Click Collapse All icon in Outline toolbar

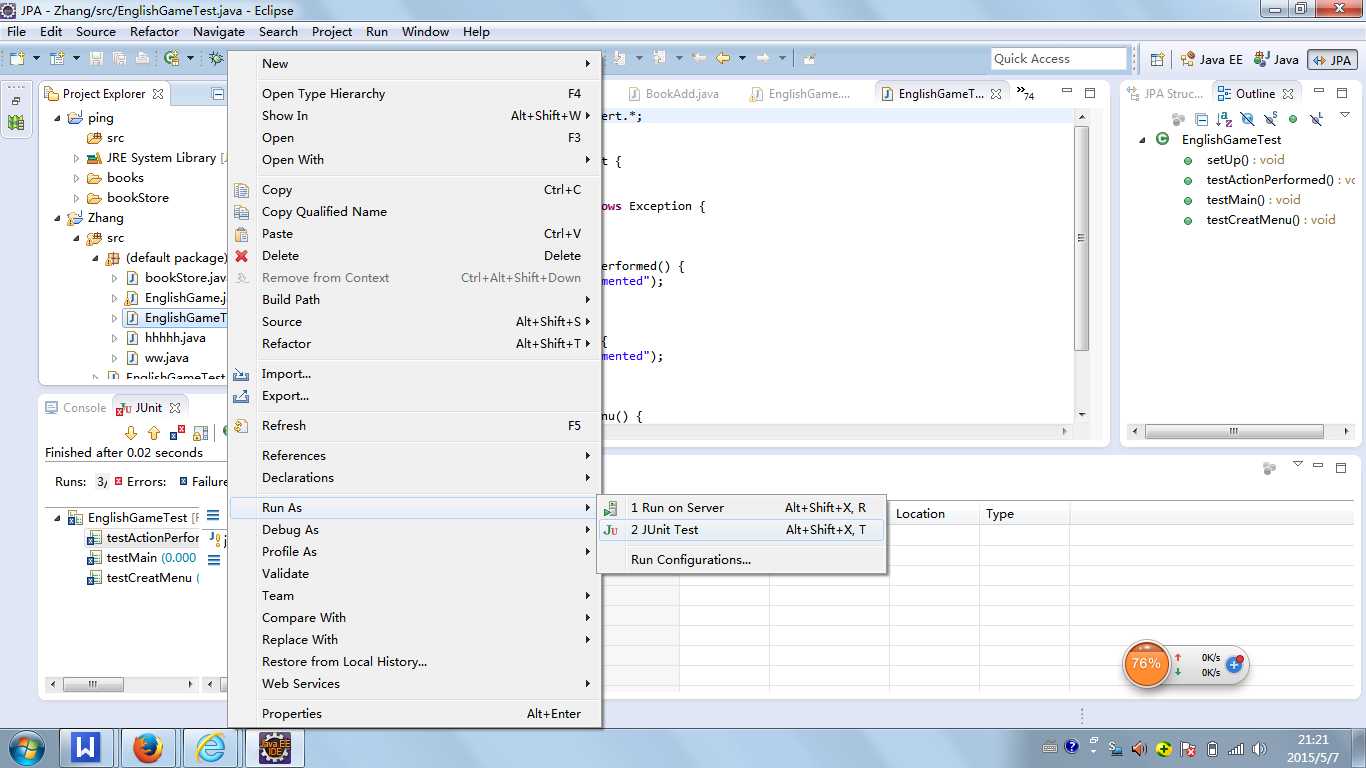tap(1201, 119)
